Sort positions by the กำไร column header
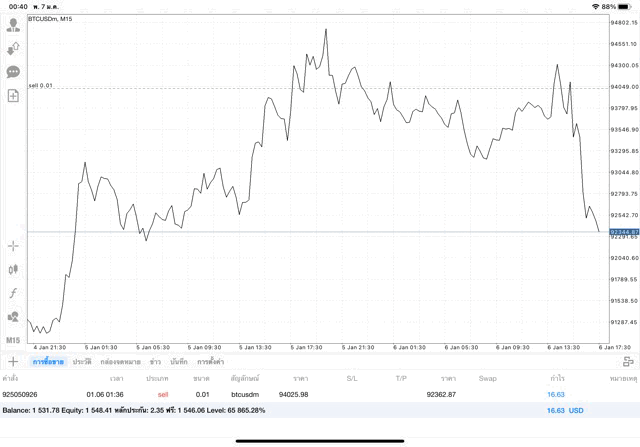Image resolution: width=640 pixels, height=447 pixels. pos(555,379)
